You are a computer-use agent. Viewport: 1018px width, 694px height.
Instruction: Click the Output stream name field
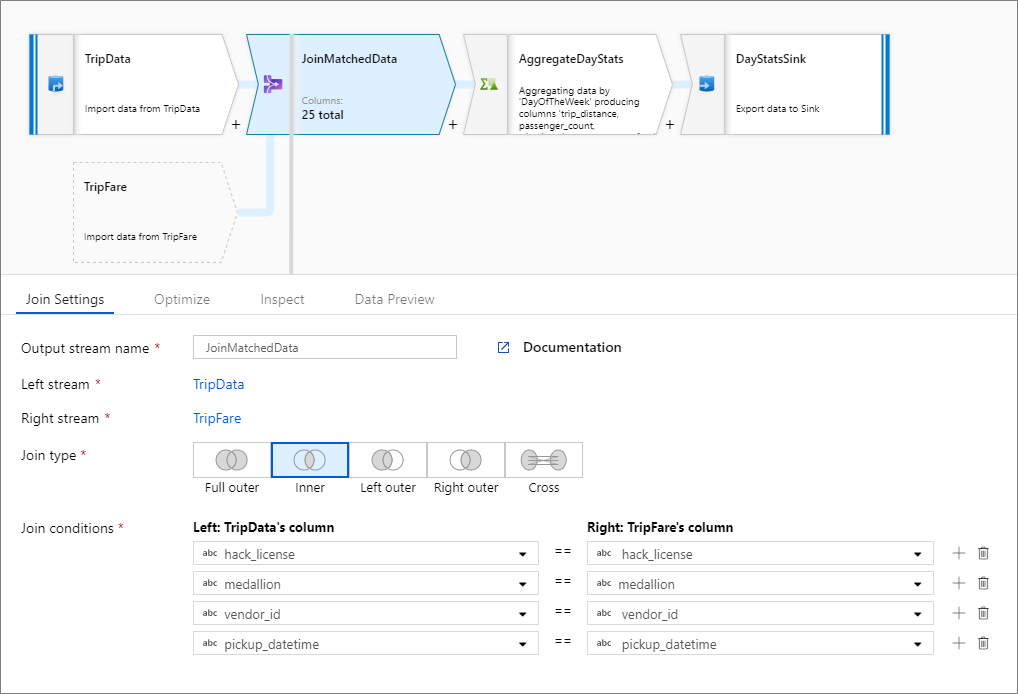click(x=324, y=347)
